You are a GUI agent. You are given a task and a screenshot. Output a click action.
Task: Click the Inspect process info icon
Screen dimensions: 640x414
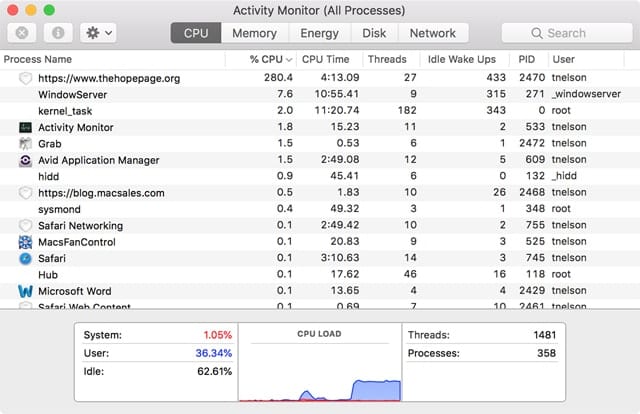click(x=57, y=33)
